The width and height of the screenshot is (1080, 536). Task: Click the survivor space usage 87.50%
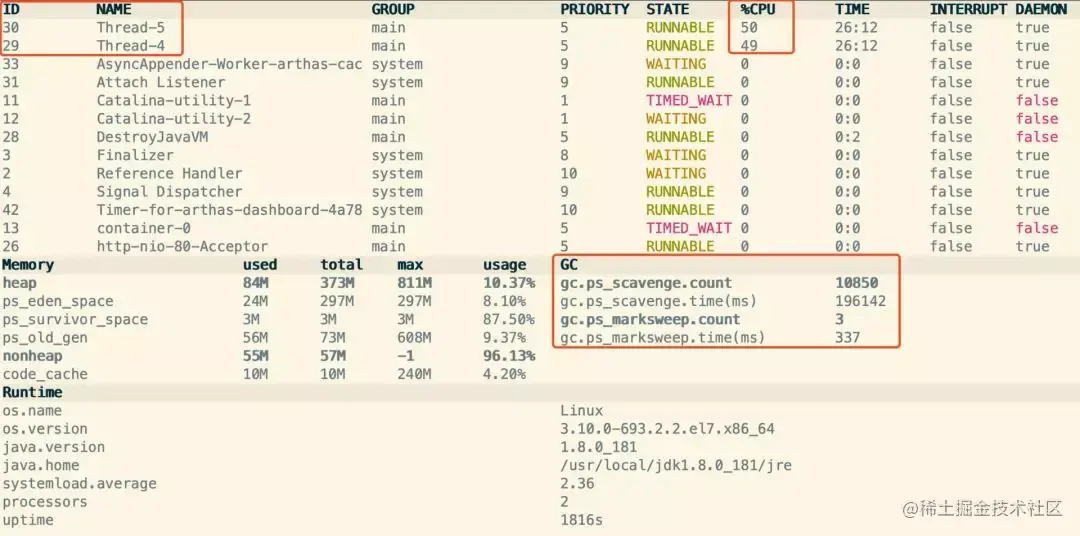509,320
